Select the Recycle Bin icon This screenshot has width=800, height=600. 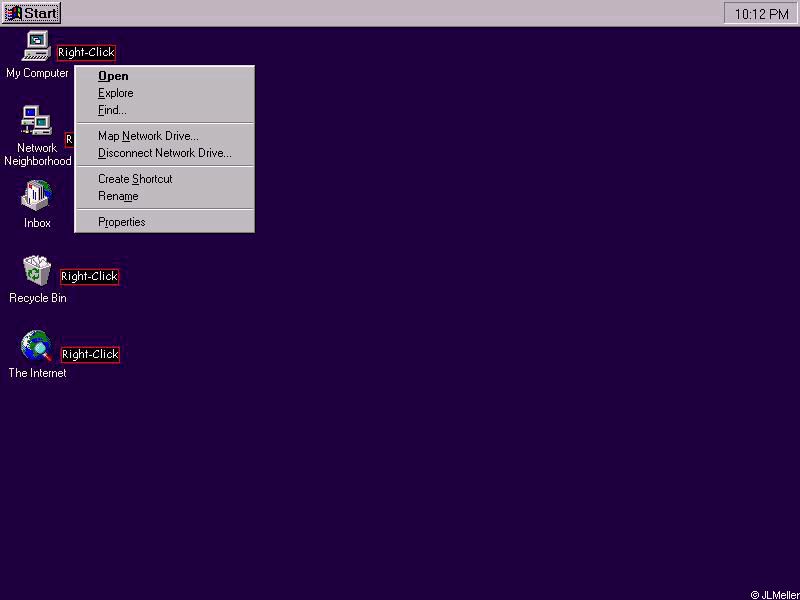tap(37, 270)
